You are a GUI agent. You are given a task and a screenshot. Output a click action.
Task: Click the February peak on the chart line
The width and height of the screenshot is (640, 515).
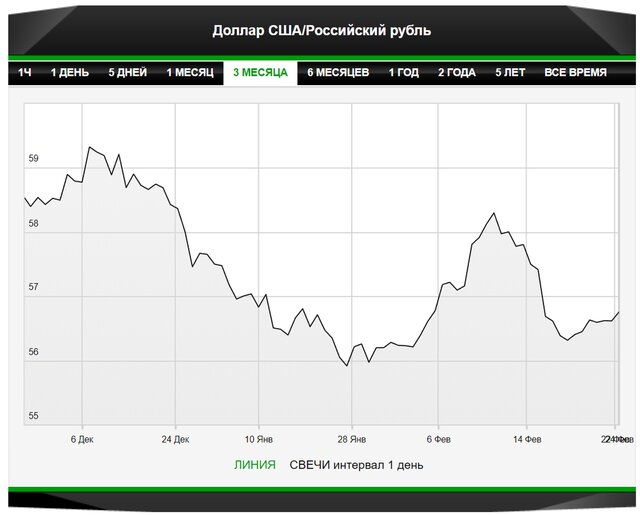point(494,213)
